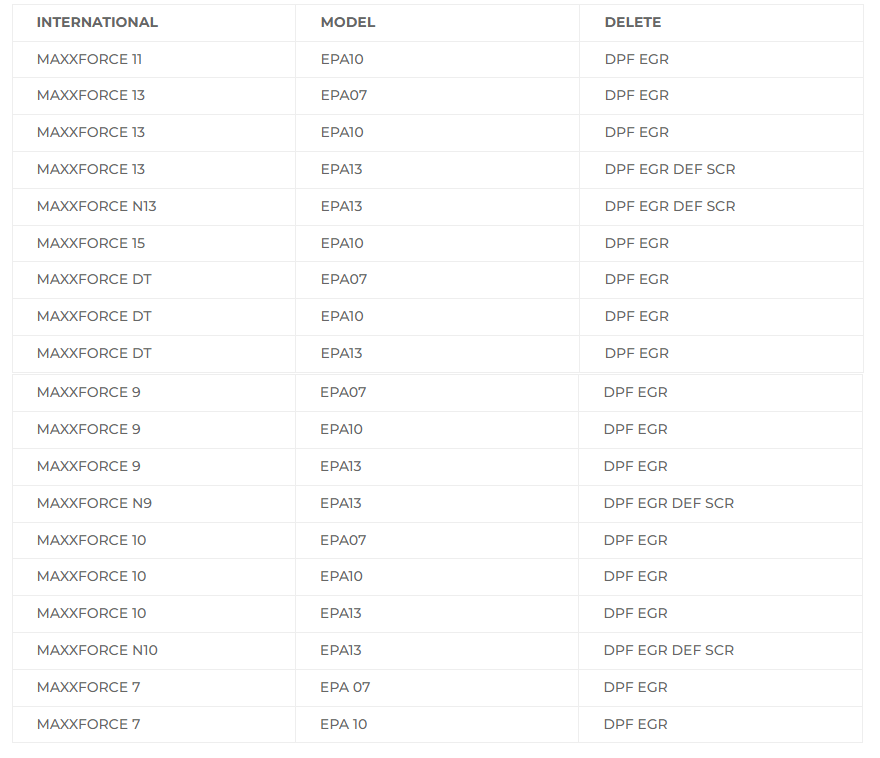Screen dimensions: 880x758
Task: Click the MAXXFORCE 15 cell
Action: pos(91,243)
